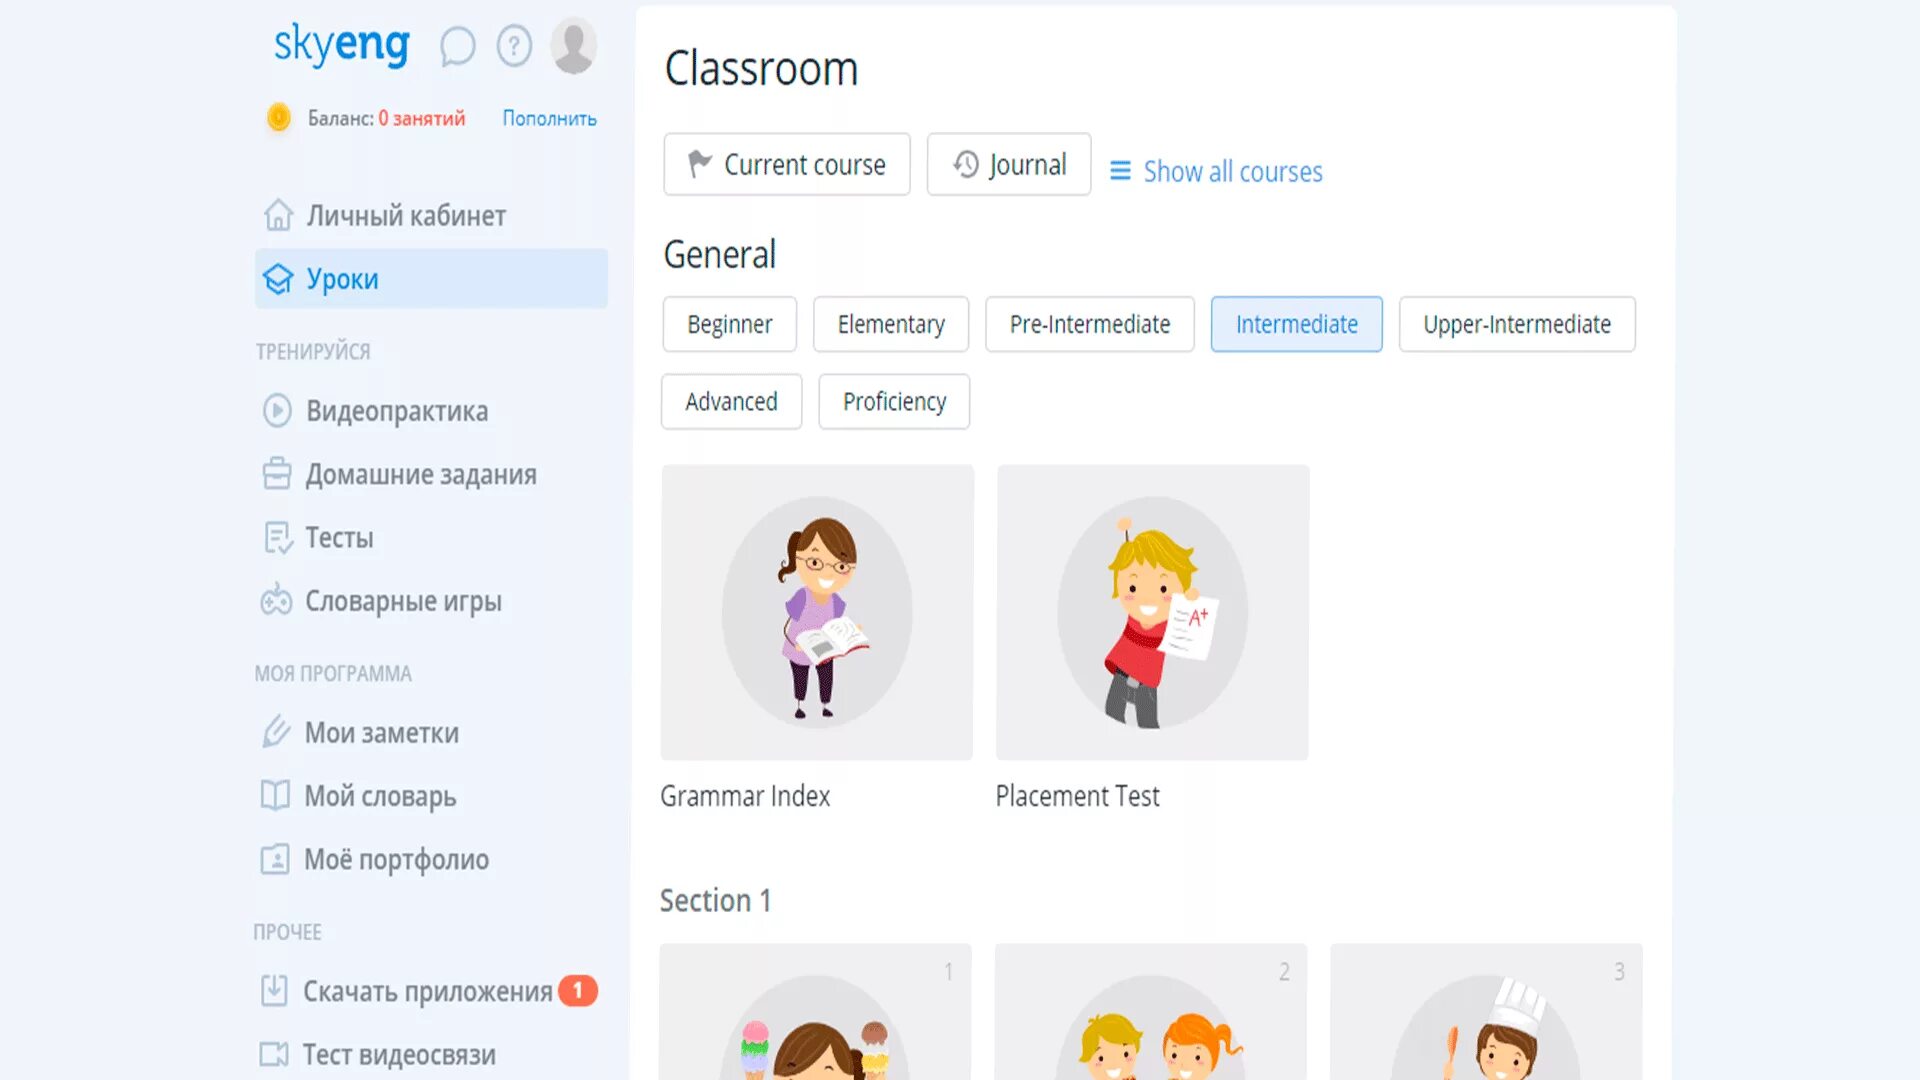Viewport: 1920px width, 1080px height.
Task: Click the Скачать приложения notification badge
Action: (577, 990)
